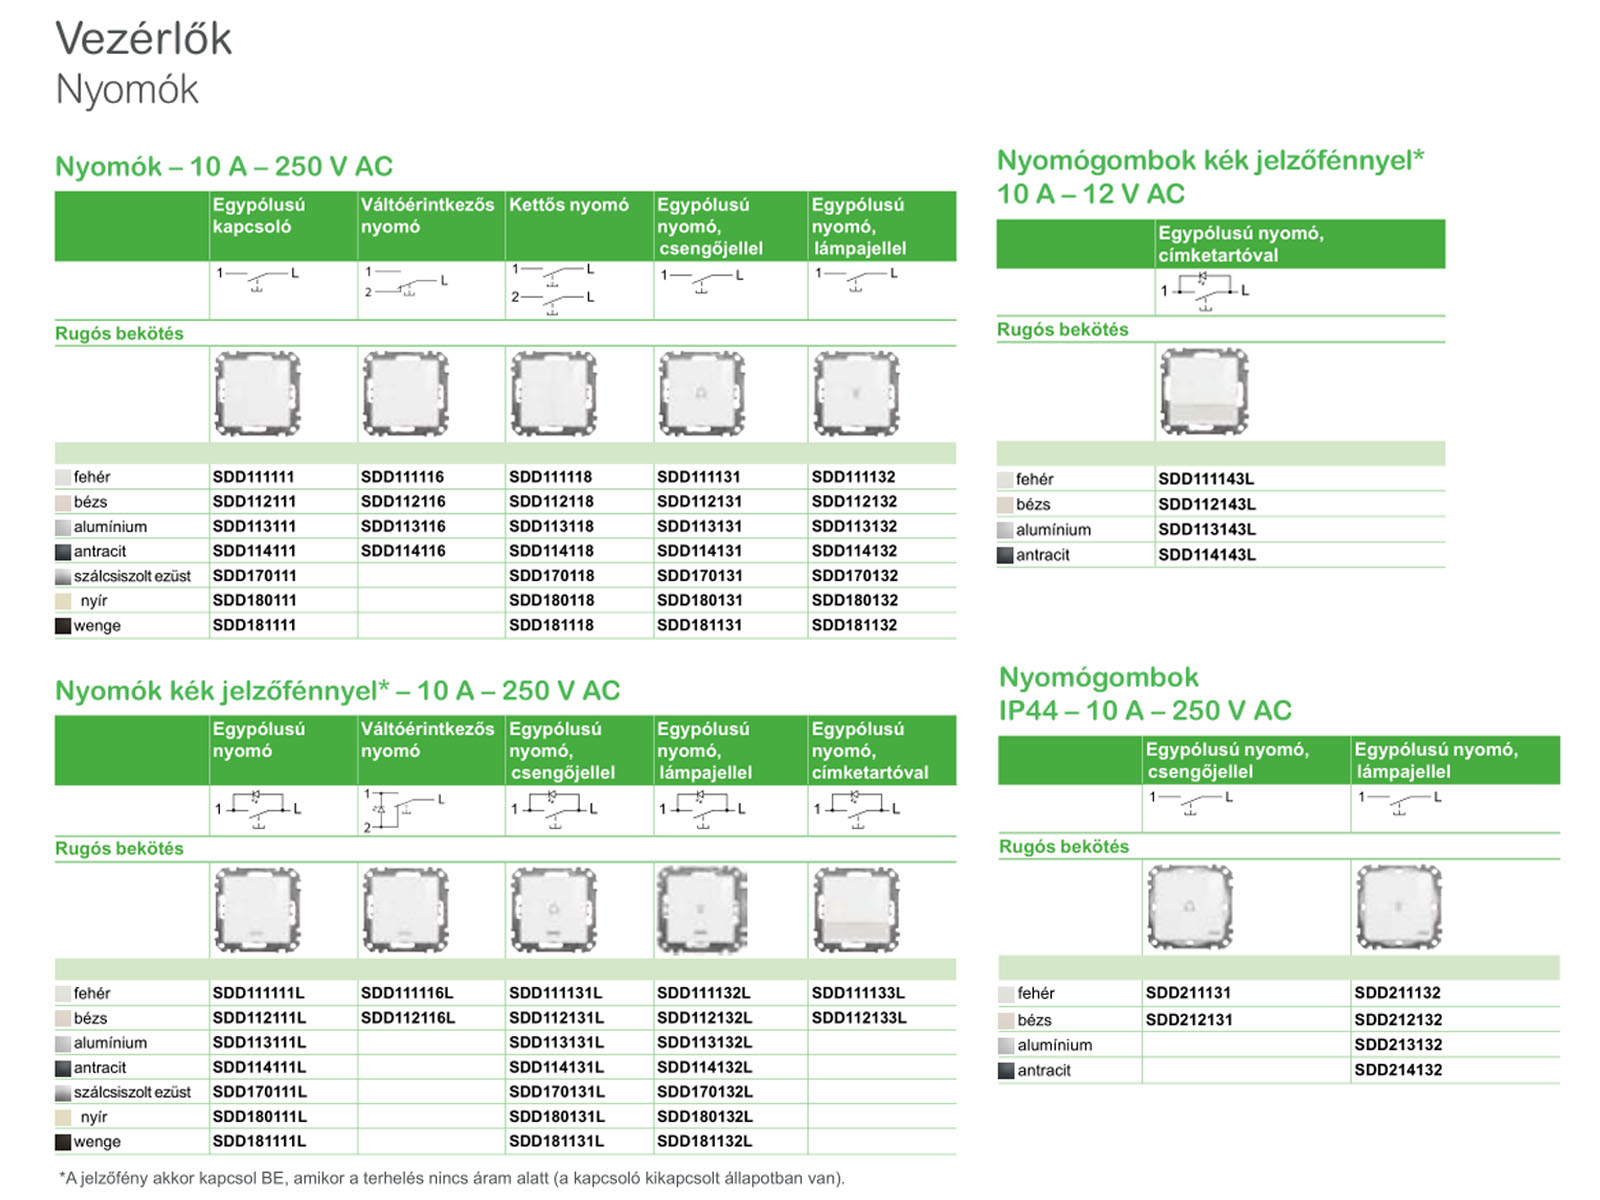1600x1200 pixels.
Task: Select Egypólusú nyomó image in kék jelzőfénnyel 250 V table
Action: point(258,910)
